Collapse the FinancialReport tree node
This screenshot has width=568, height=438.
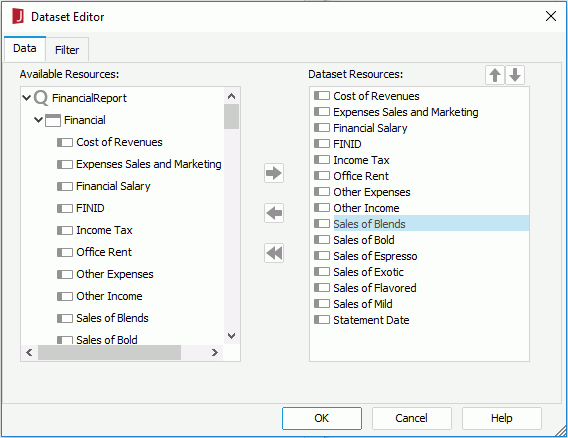pyautogui.click(x=26, y=97)
